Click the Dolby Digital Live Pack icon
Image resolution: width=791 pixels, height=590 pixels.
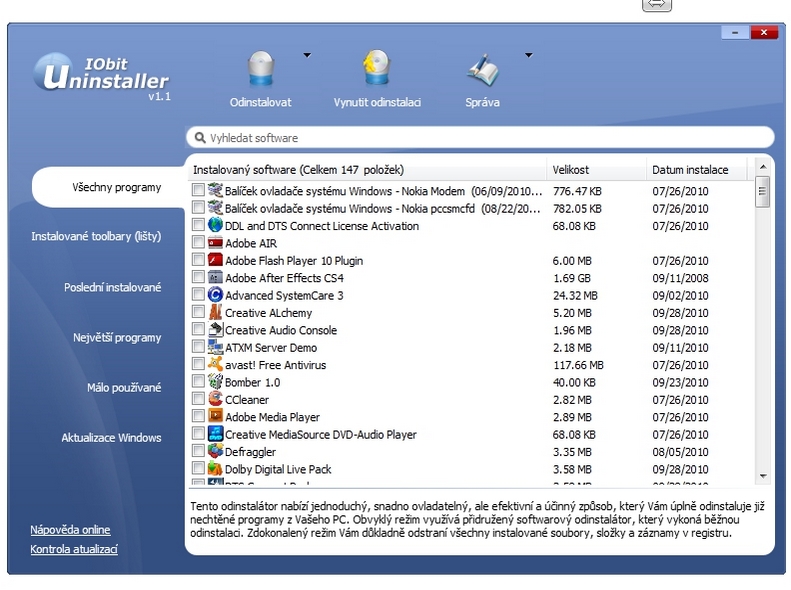point(215,468)
